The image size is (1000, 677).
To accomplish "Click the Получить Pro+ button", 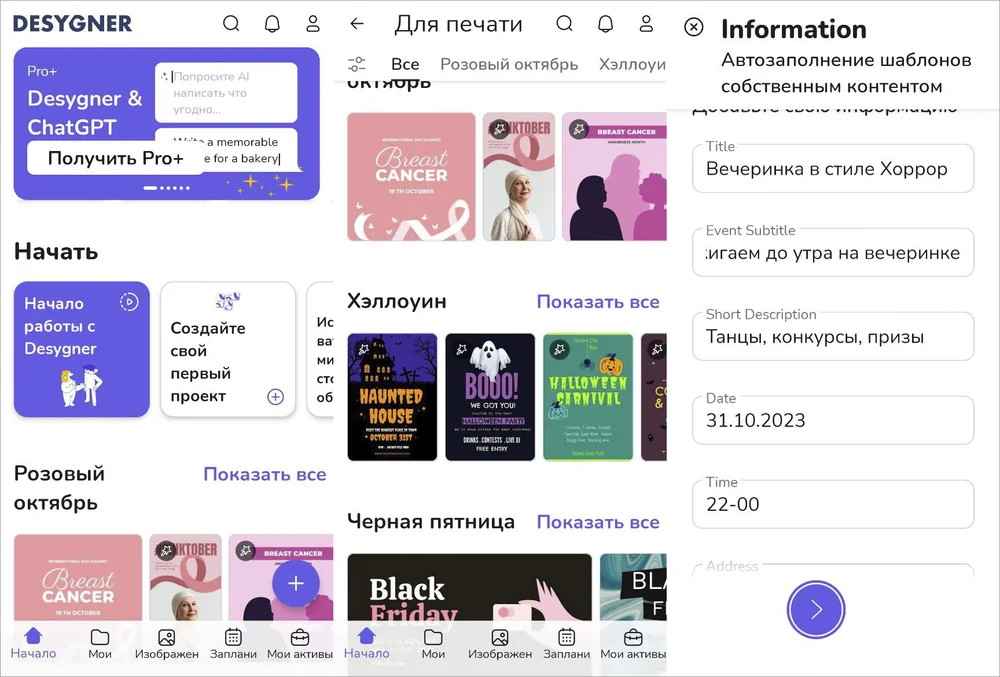I will pyautogui.click(x=116, y=158).
